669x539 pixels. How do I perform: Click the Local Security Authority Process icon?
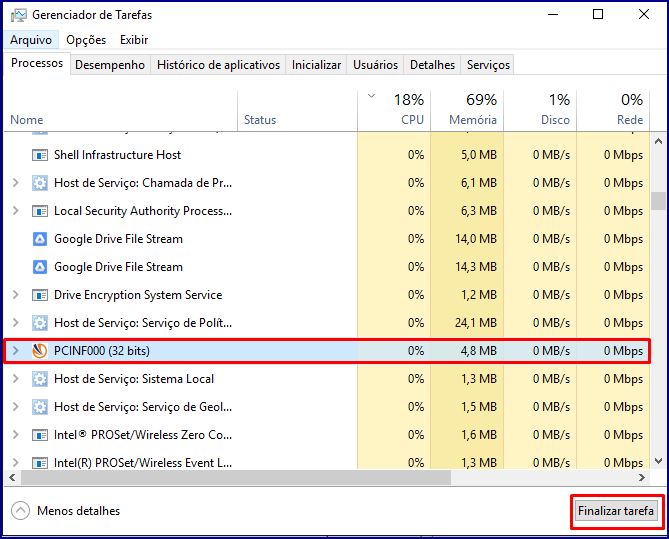coord(40,211)
